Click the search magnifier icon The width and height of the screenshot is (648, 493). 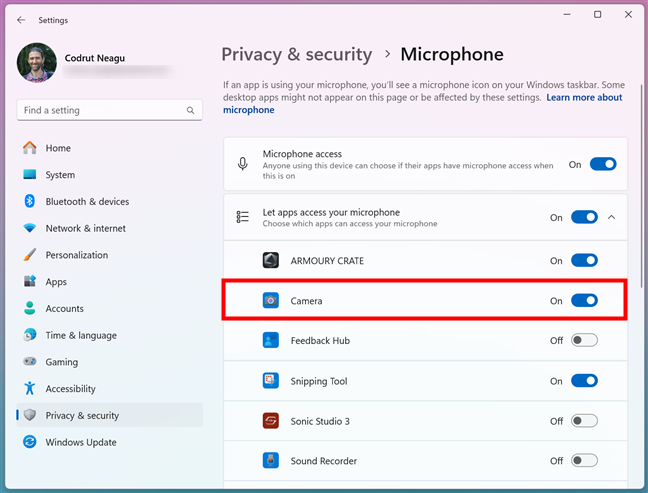(x=190, y=110)
